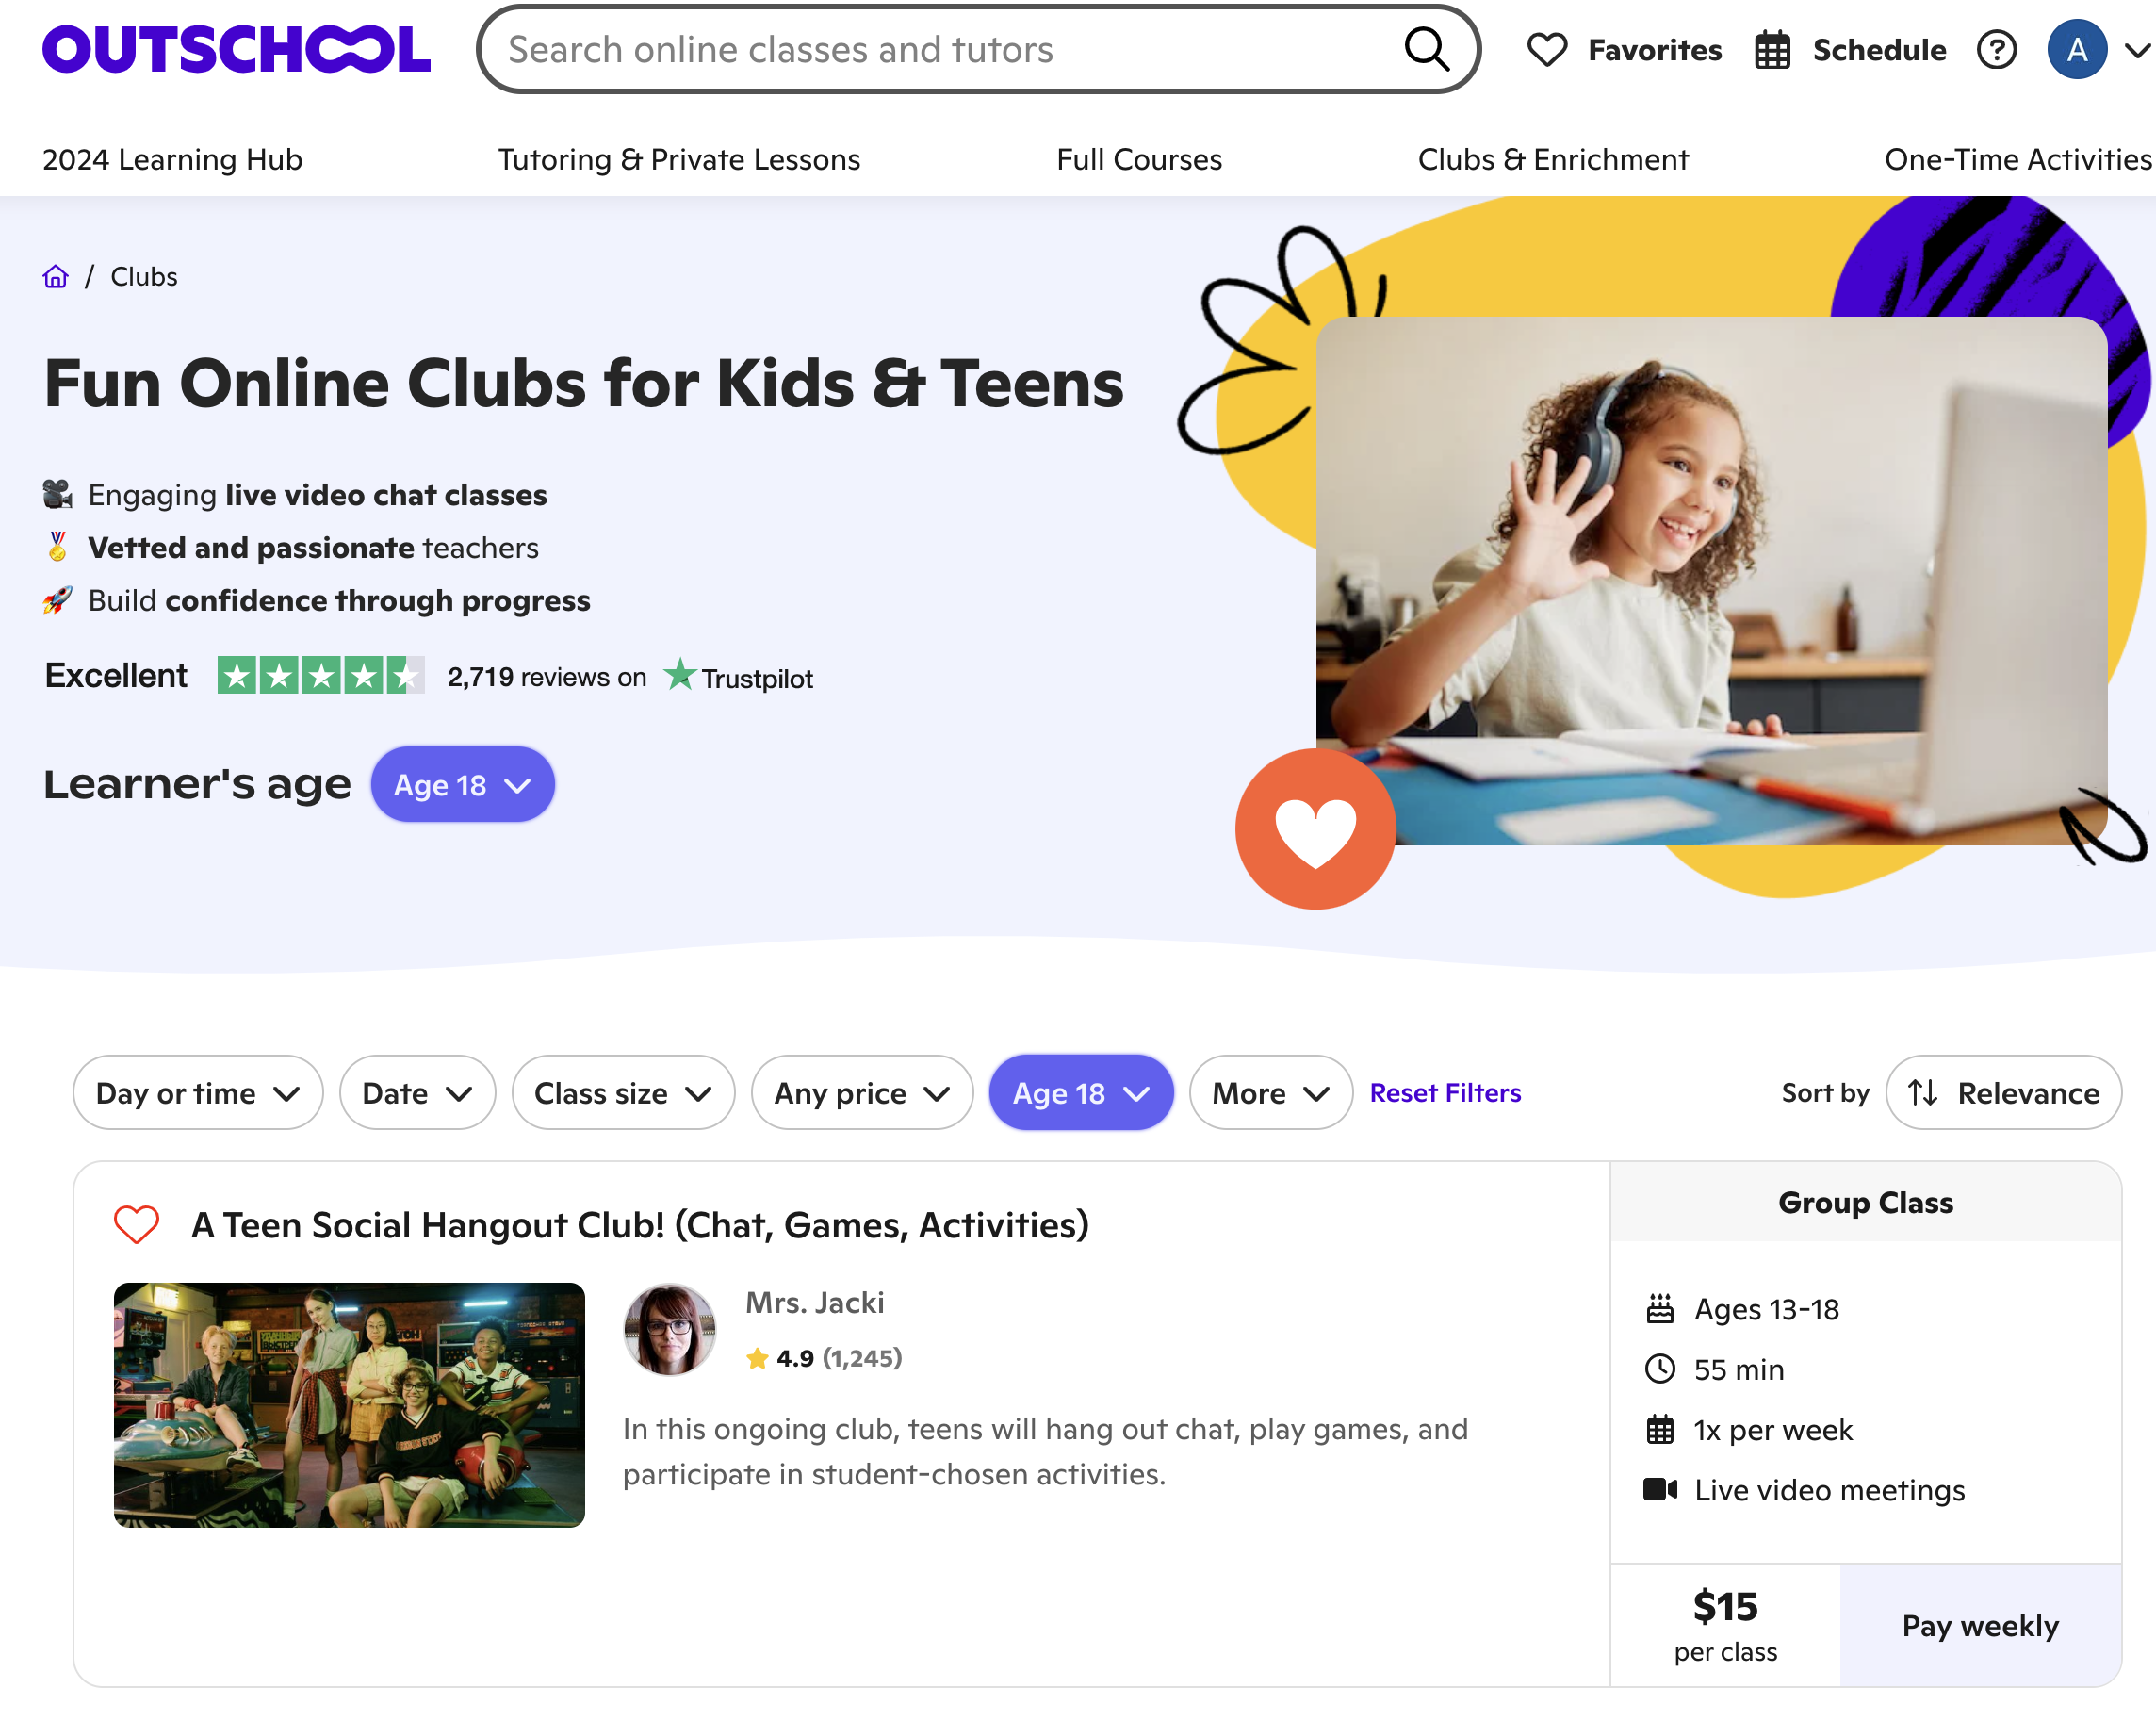Select Pay weekly option
2156x1721 pixels.
[1980, 1626]
